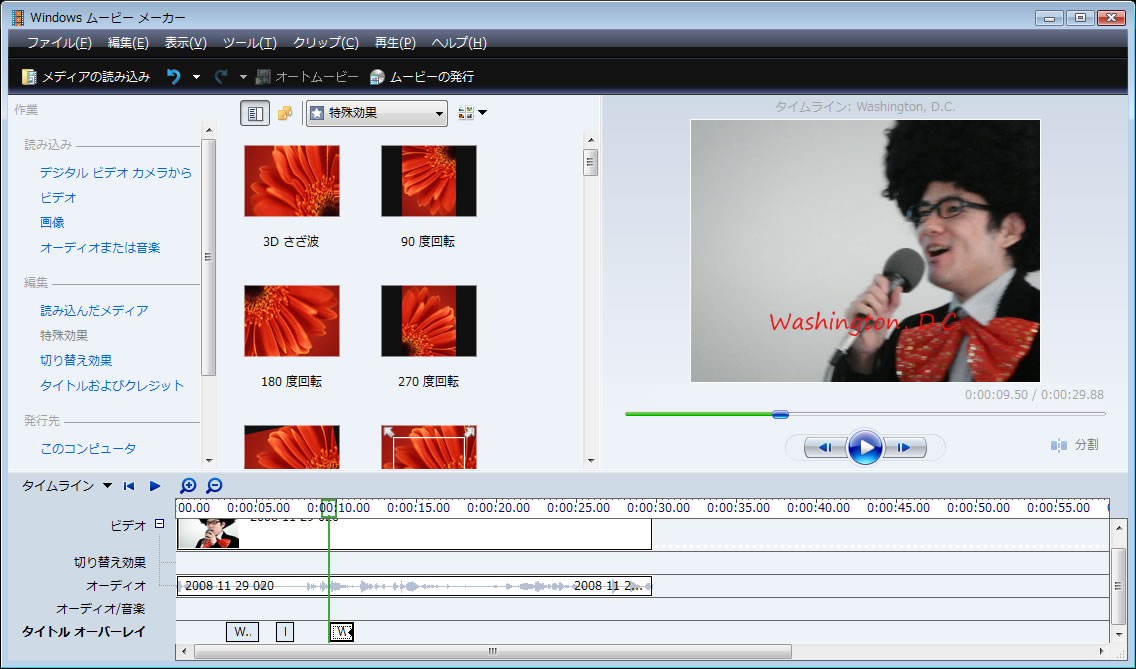This screenshot has height=669, width=1136.
Task: Open the 特殊効果 combo box
Action: point(376,113)
